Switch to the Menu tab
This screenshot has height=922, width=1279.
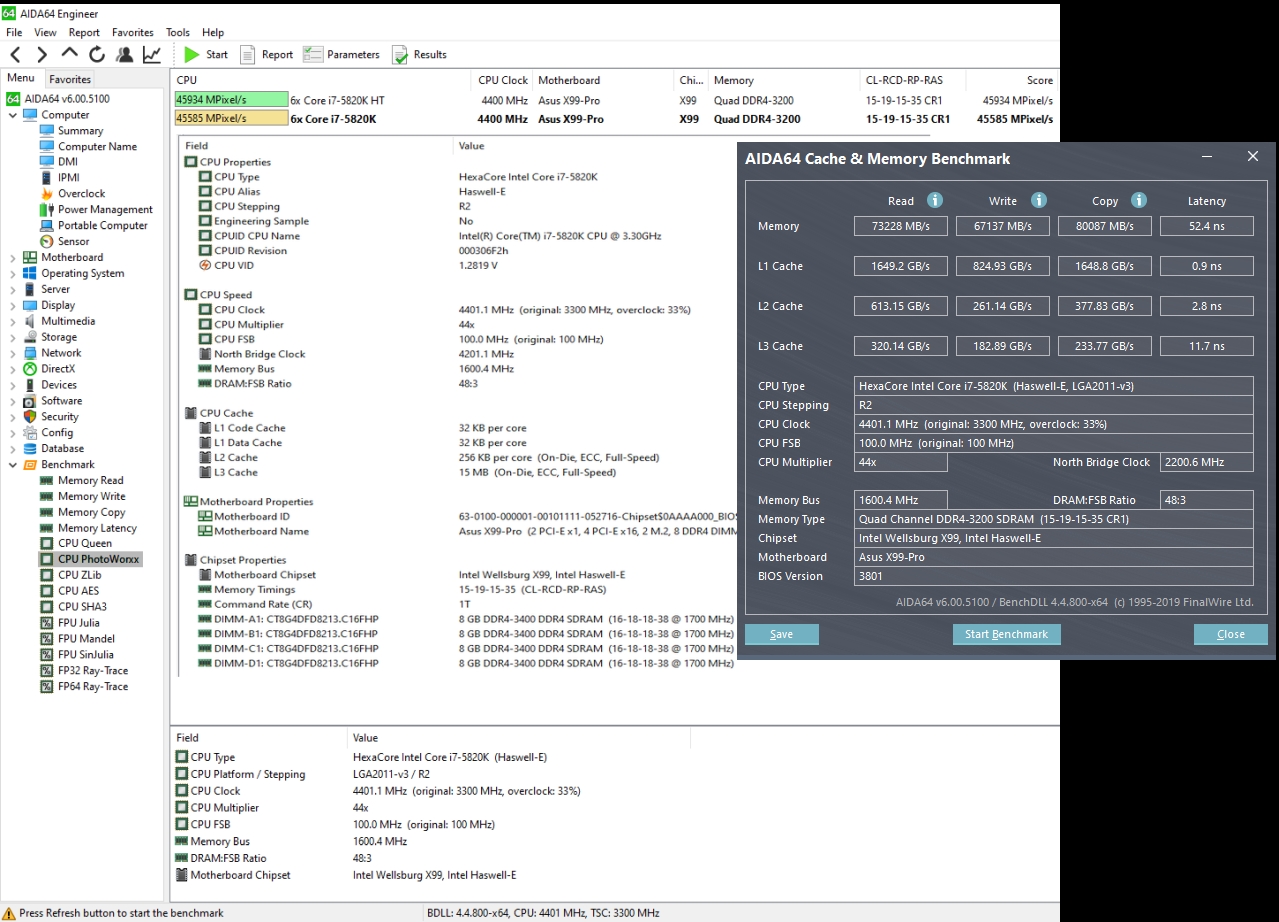point(20,78)
